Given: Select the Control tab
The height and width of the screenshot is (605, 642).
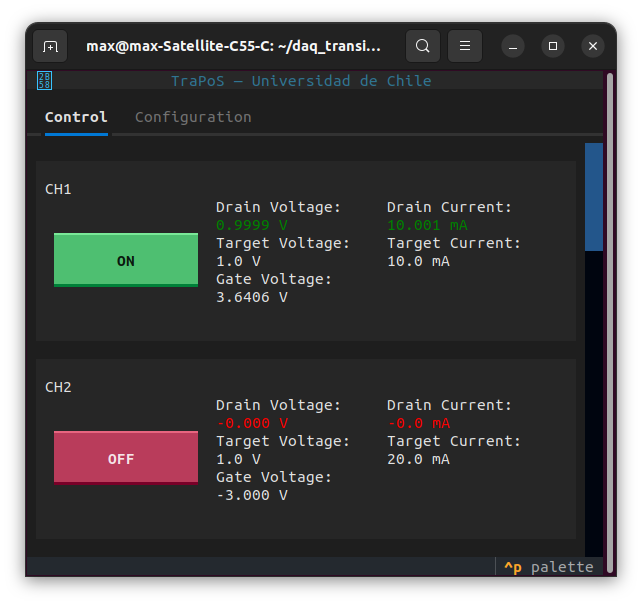Looking at the screenshot, I should [x=76, y=117].
